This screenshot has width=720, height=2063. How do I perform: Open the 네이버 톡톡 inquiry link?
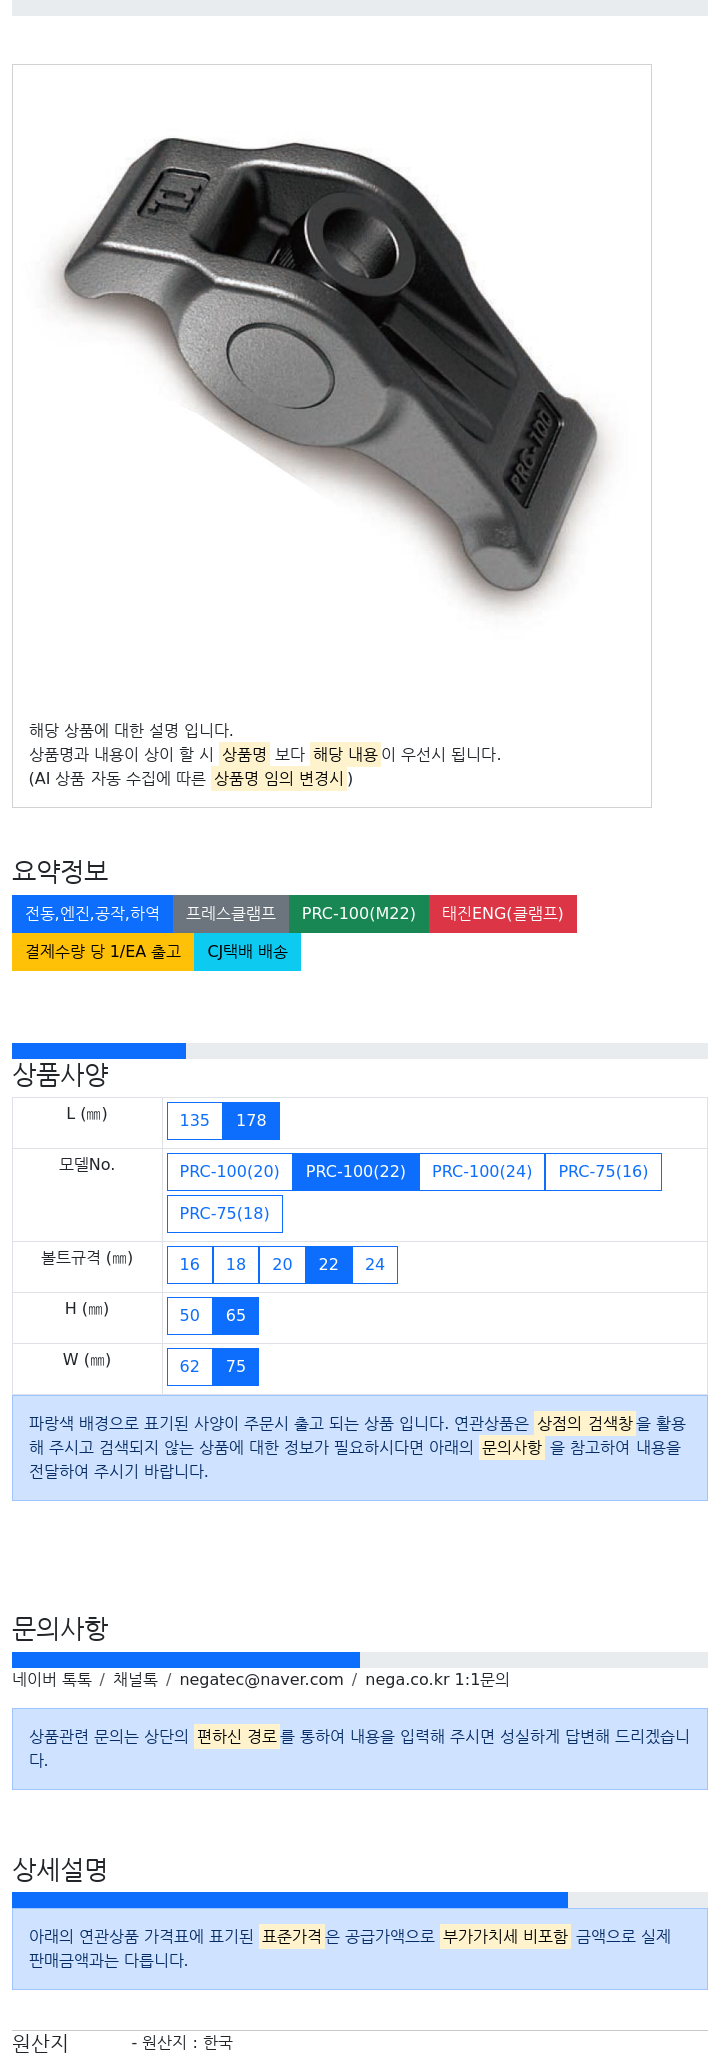tap(52, 1680)
